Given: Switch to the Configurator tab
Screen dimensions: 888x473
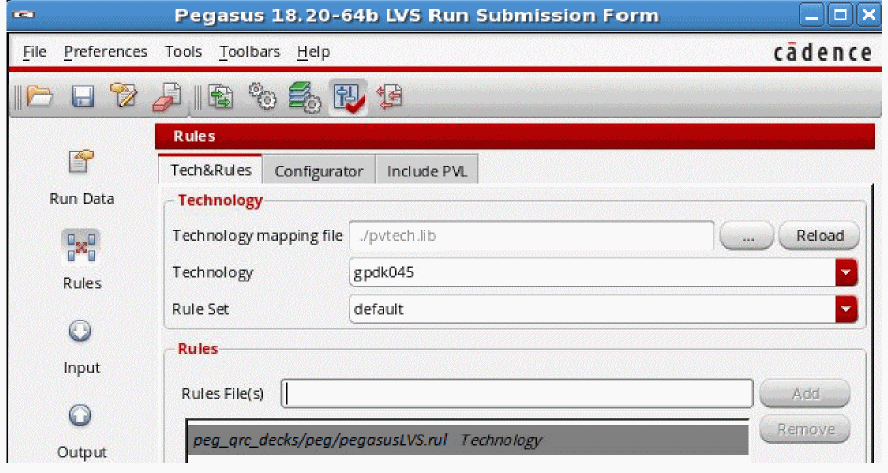Looking at the screenshot, I should coord(319,171).
